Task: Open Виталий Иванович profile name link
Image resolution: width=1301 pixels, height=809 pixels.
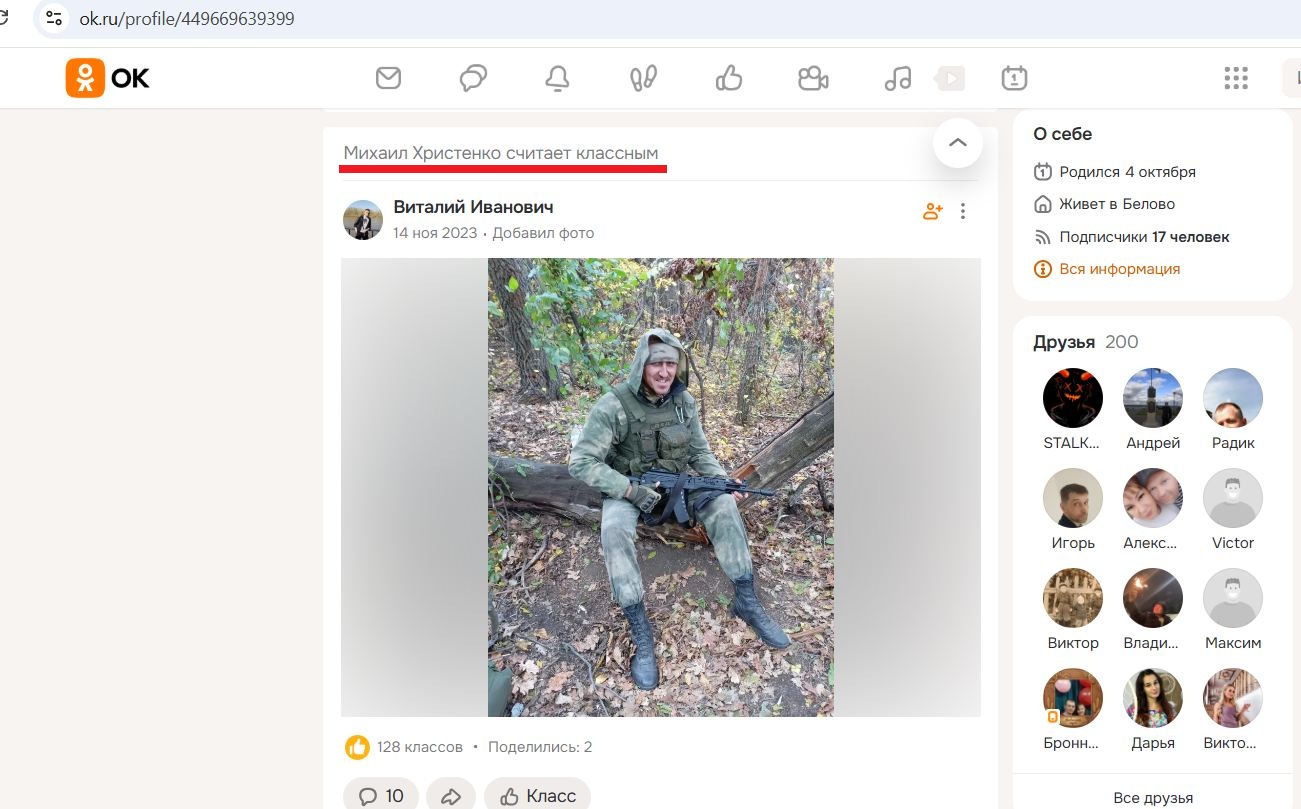Action: 473,207
